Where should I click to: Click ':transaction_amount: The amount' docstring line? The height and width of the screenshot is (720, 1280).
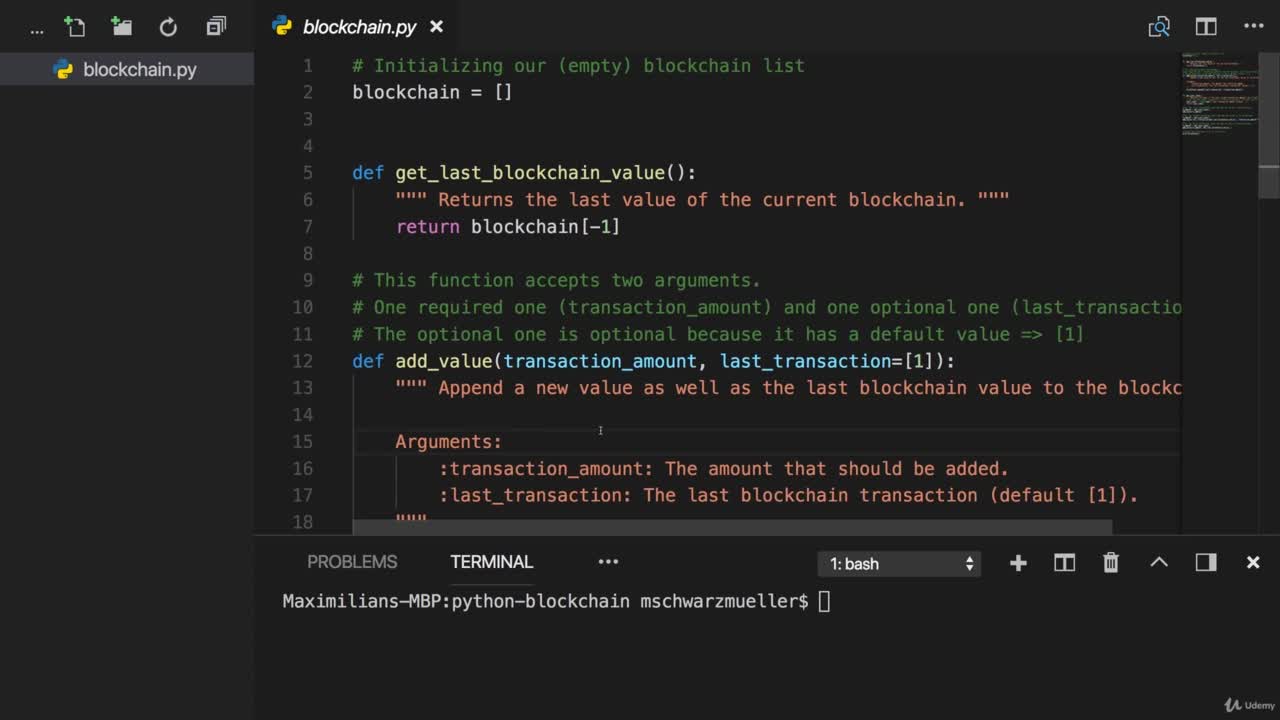724,469
